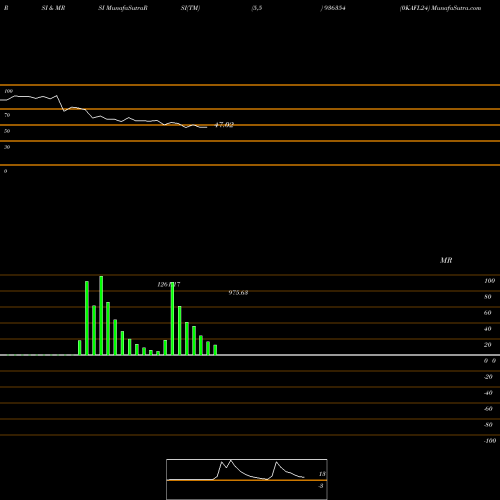Click the tallest green MR histogram bar
Viewport: 500px width, 500px height.
(101, 315)
